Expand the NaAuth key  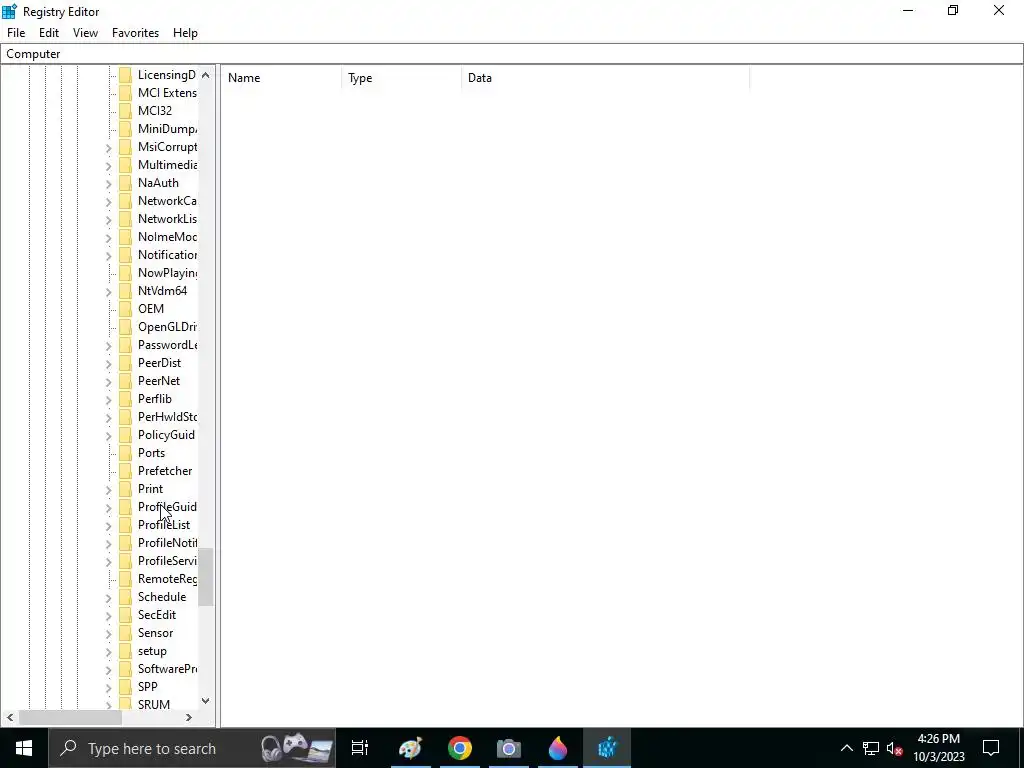click(x=109, y=184)
